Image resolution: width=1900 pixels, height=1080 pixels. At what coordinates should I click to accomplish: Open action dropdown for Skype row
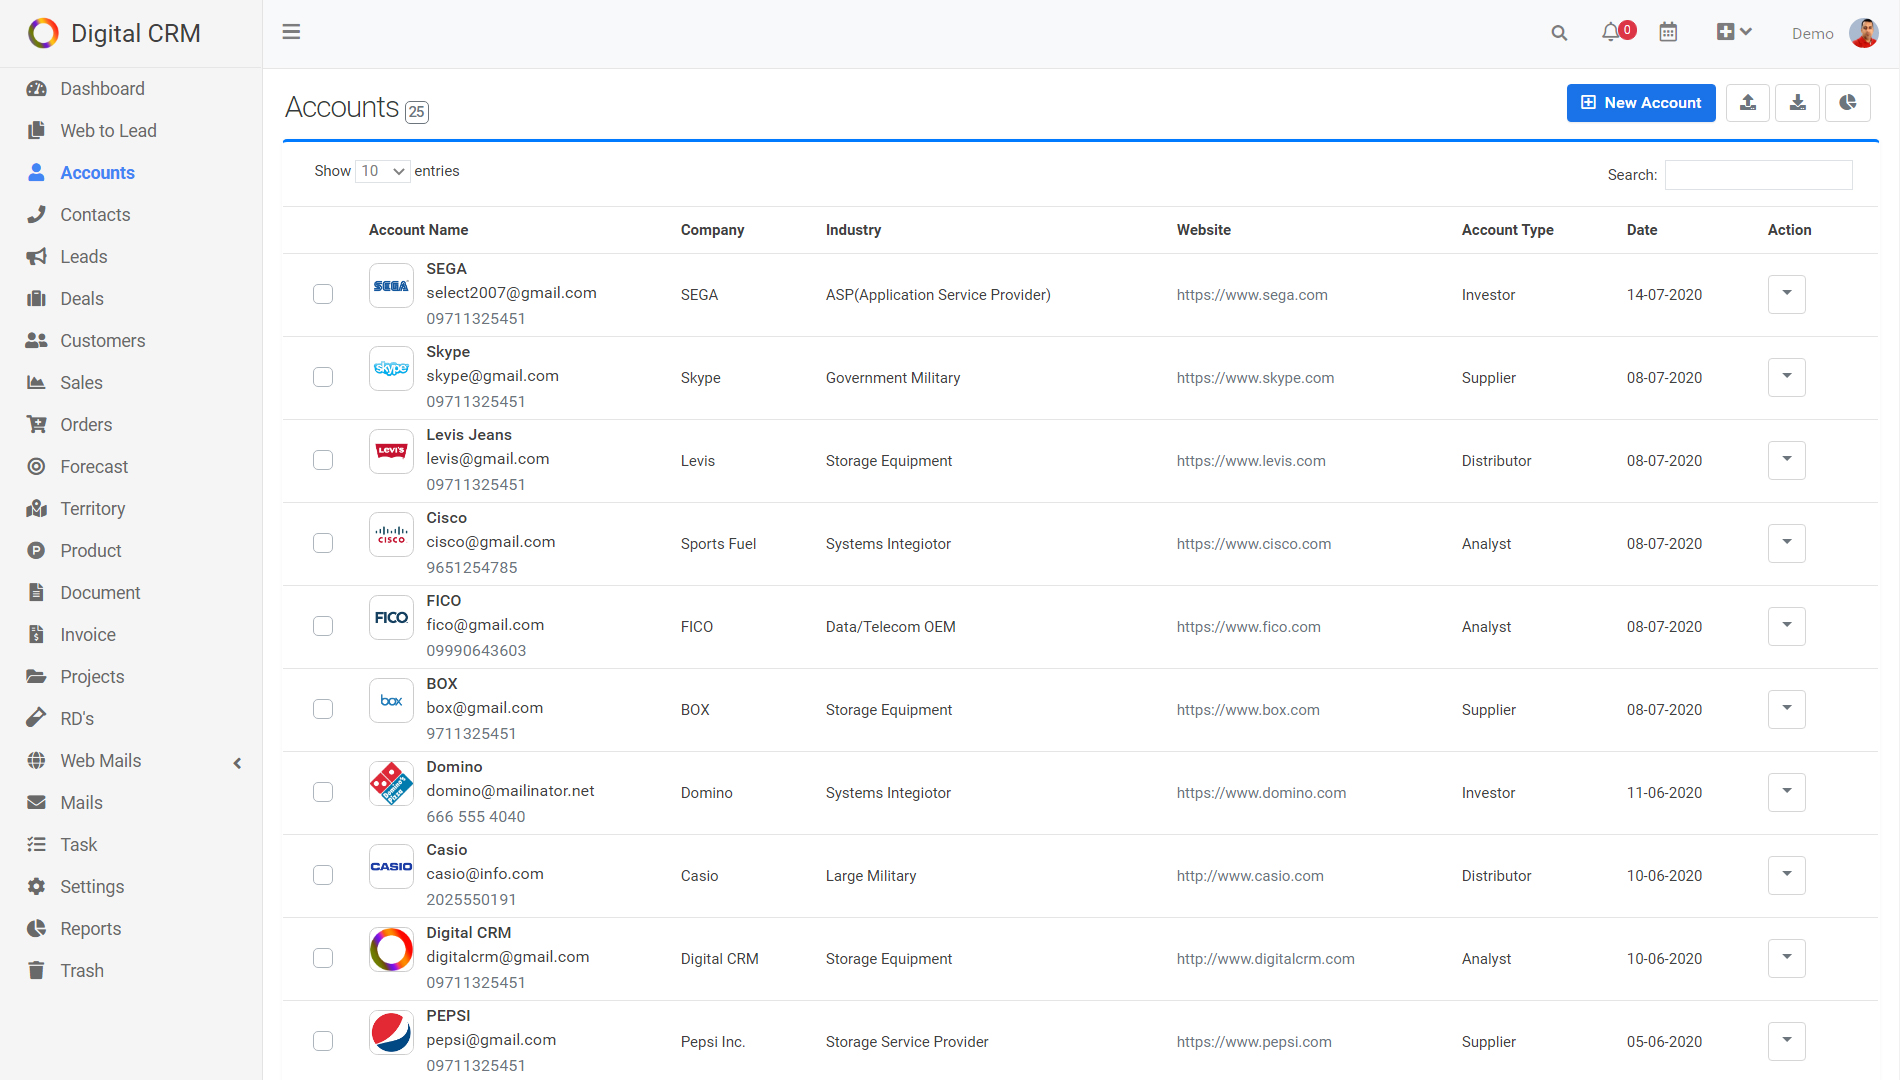coord(1786,377)
